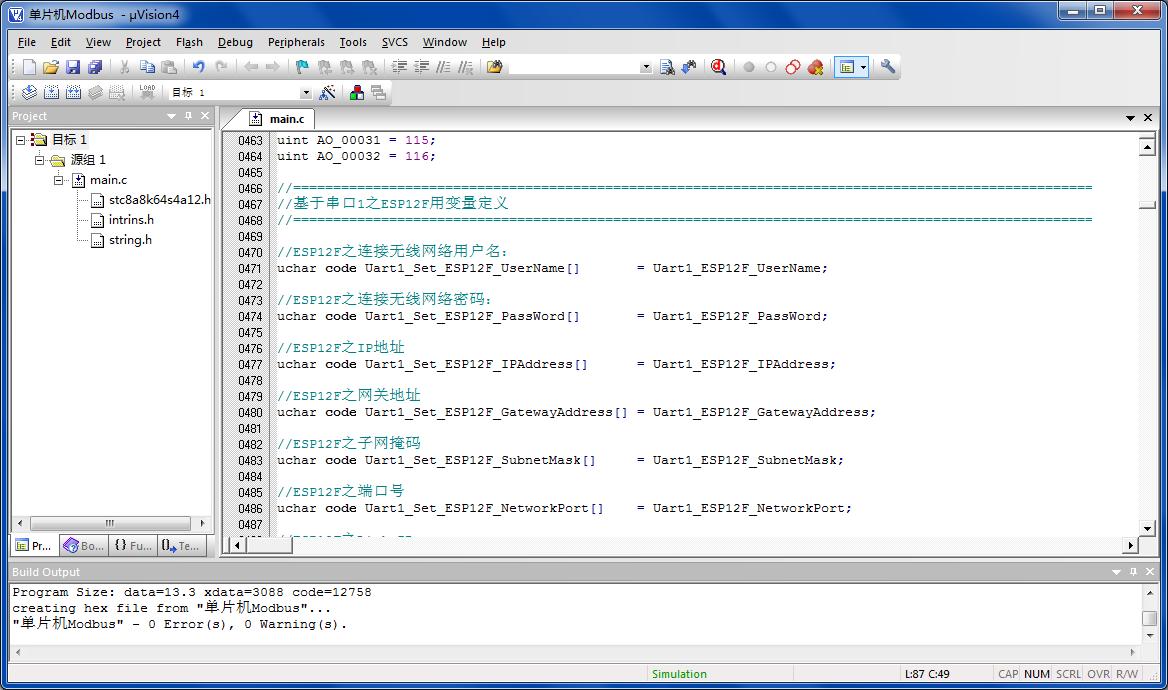Toggle a bookmark with the blue flag icon

pos(302,67)
